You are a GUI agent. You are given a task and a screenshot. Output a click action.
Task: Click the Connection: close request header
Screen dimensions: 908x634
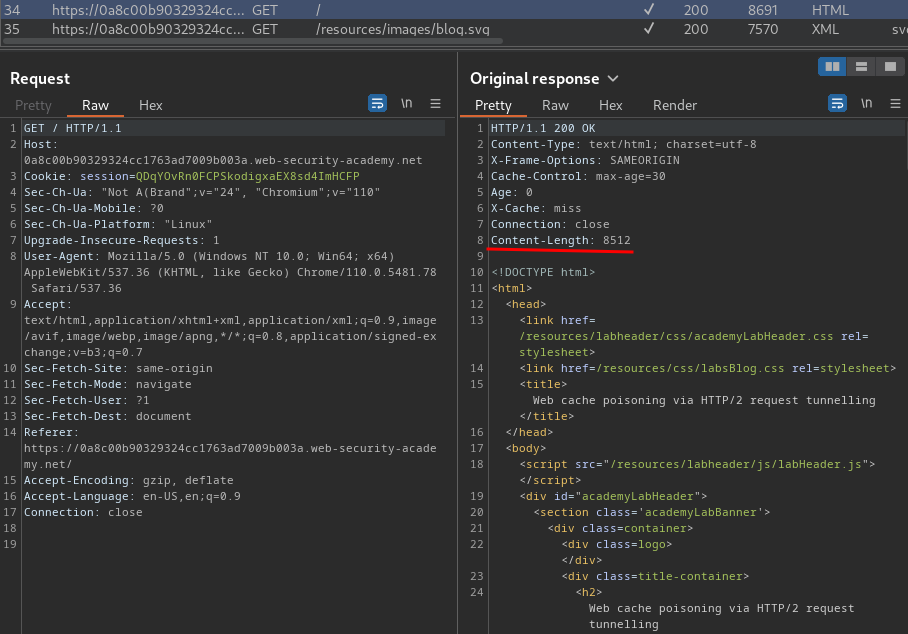click(83, 512)
